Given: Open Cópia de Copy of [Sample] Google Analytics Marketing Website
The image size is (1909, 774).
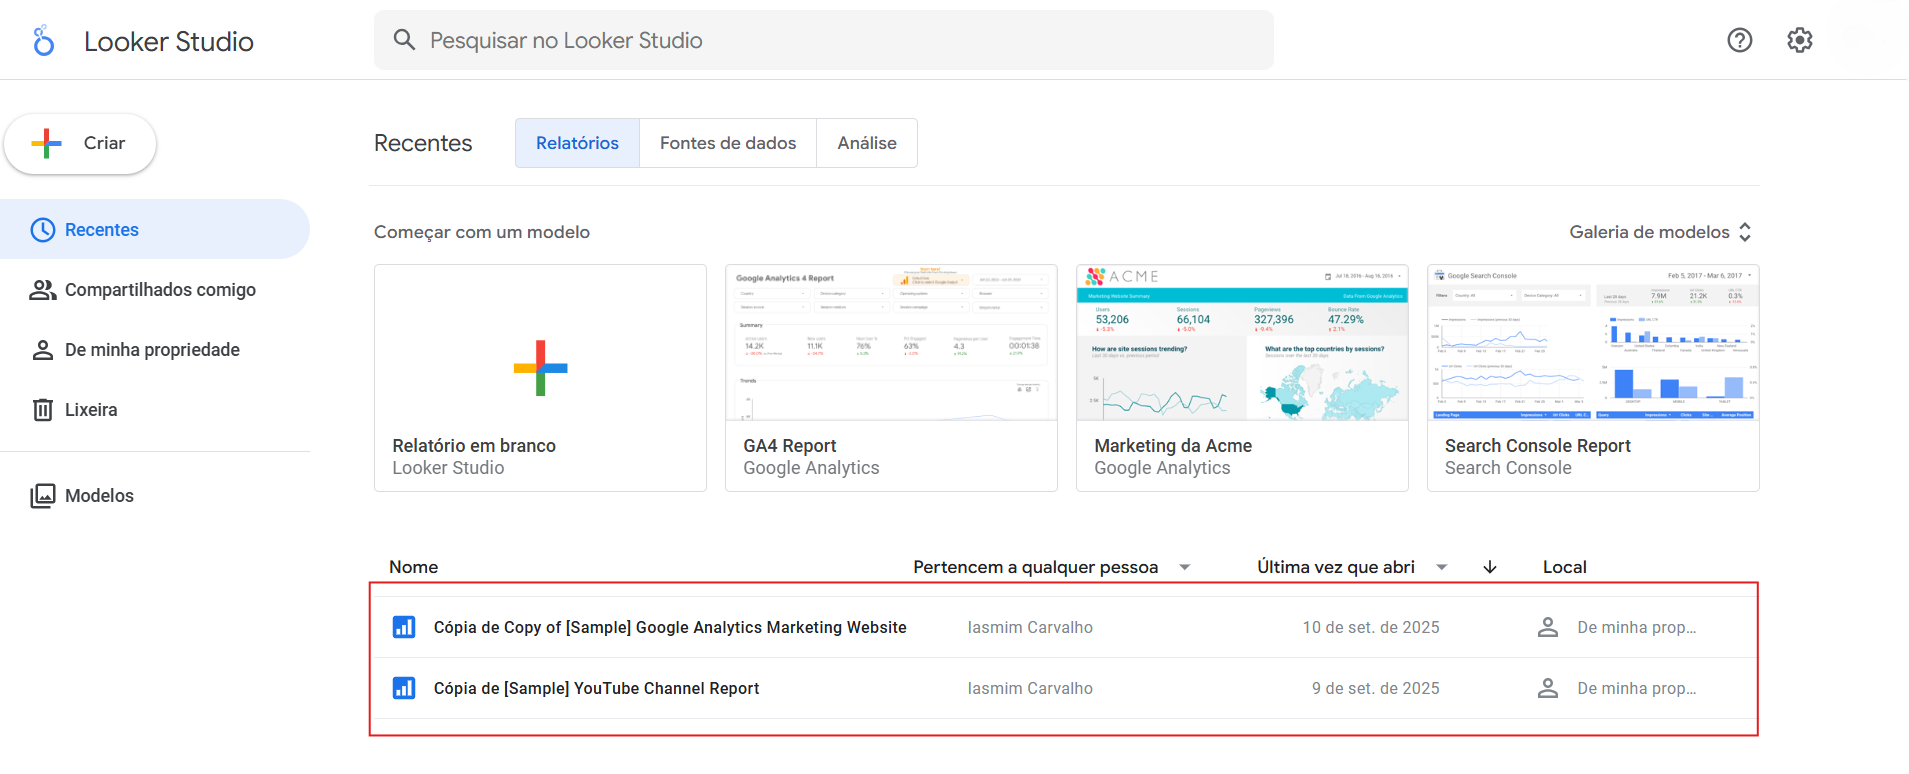Looking at the screenshot, I should (670, 627).
